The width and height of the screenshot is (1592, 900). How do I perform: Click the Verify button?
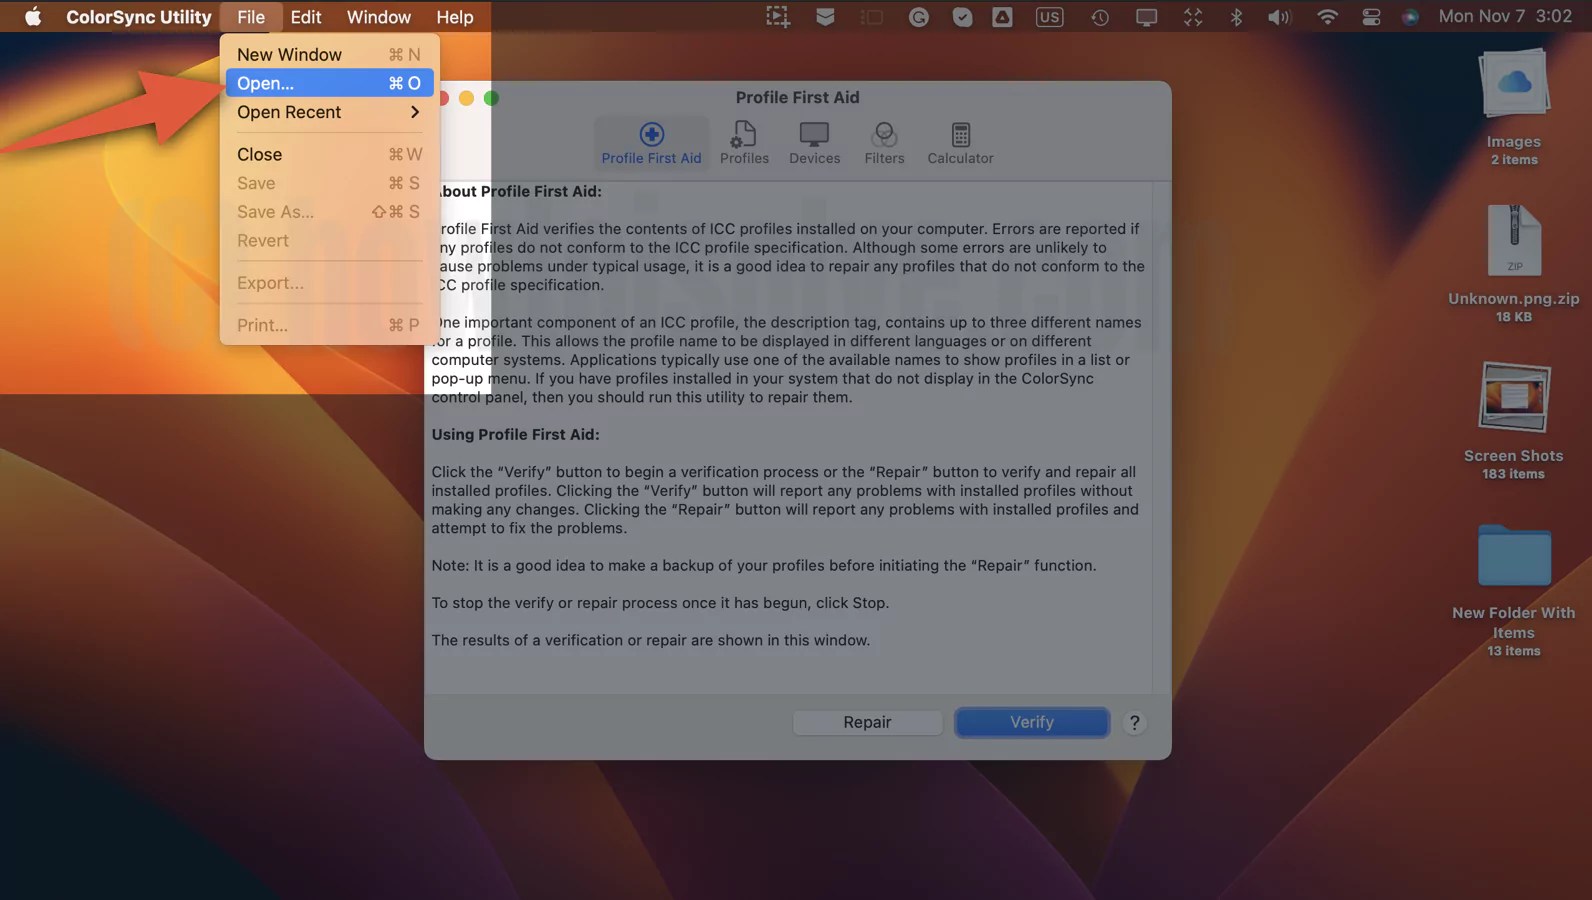[1031, 722]
